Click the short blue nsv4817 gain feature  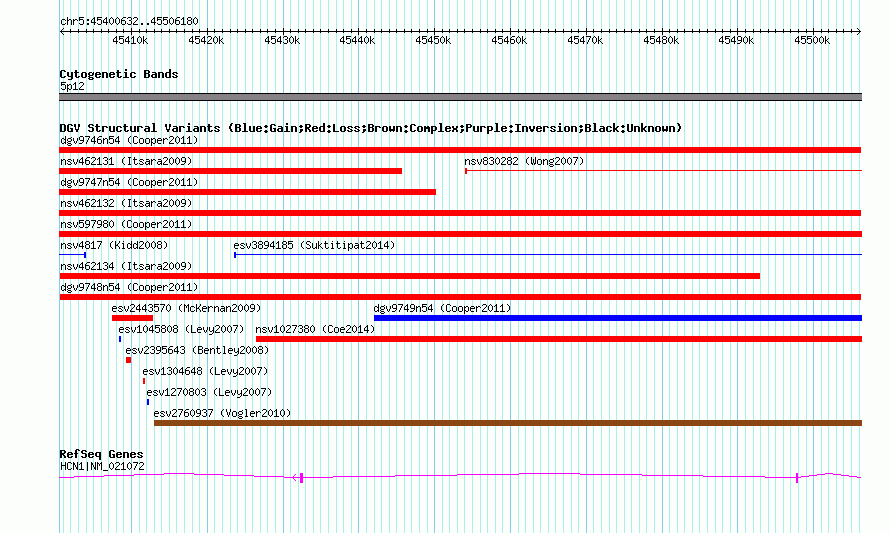point(73,255)
